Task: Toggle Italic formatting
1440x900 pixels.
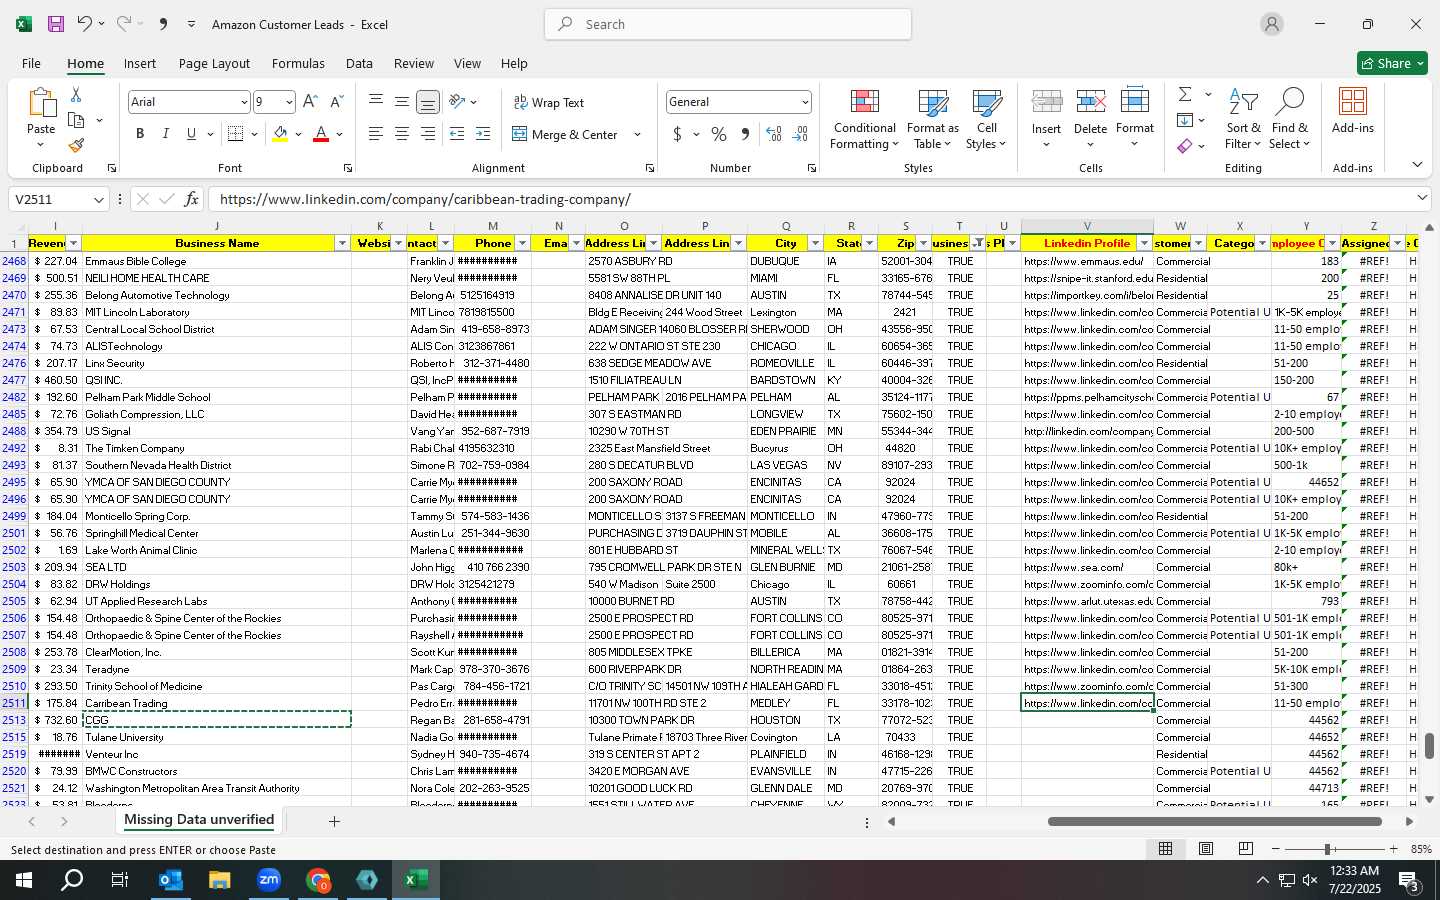Action: [165, 134]
